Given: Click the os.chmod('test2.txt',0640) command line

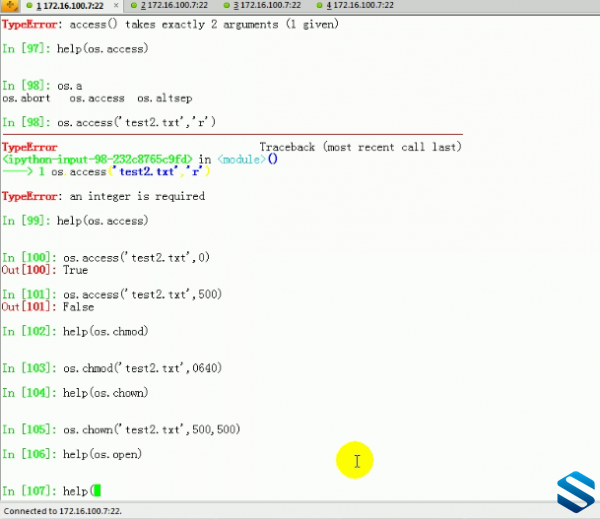Looking at the screenshot, I should (112, 368).
